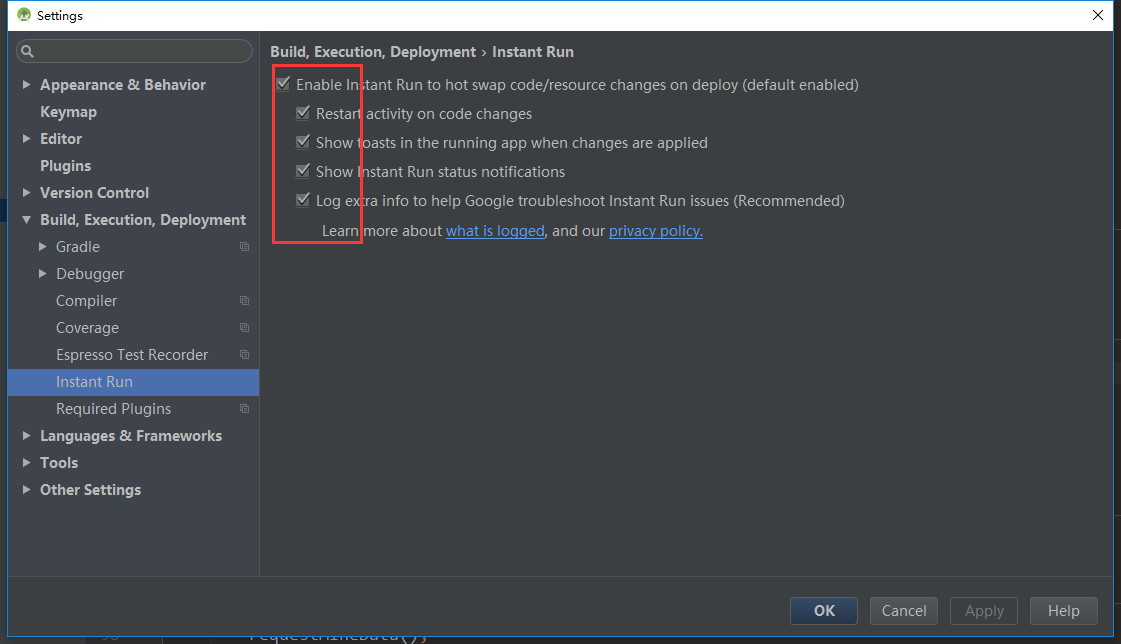The width and height of the screenshot is (1121, 644).
Task: Toggle Log extra info for Google checkbox
Action: [303, 199]
